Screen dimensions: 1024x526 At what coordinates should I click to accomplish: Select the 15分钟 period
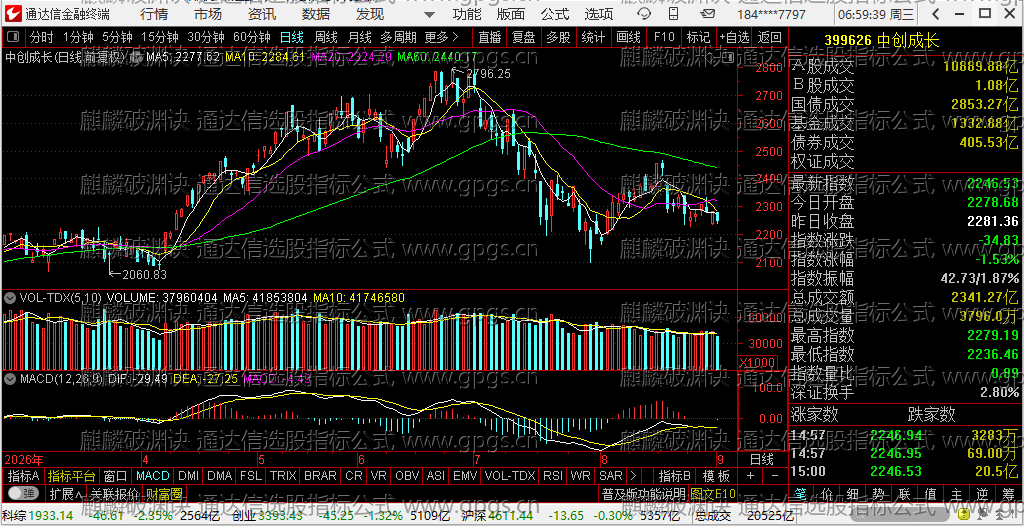coord(159,37)
